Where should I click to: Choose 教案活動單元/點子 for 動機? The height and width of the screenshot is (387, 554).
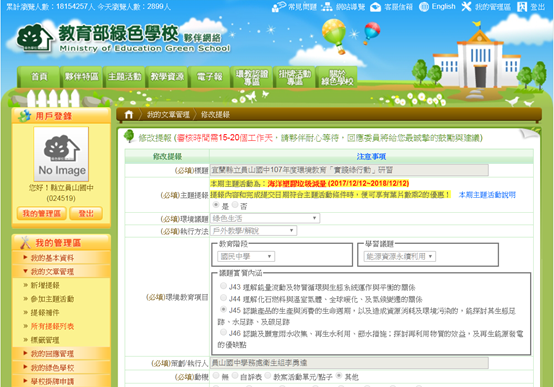coord(268,376)
